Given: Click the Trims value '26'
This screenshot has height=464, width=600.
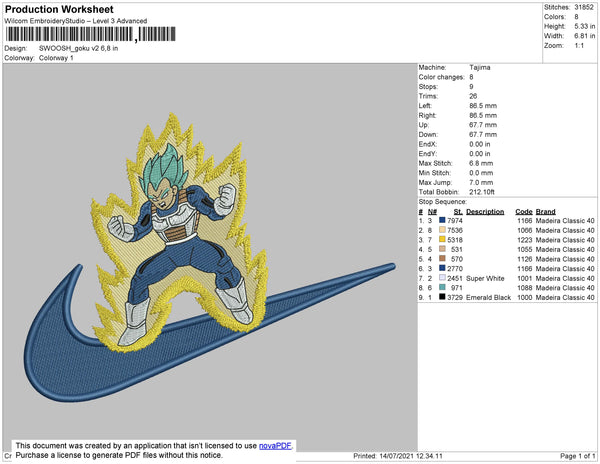Looking at the screenshot, I should coord(473,96).
